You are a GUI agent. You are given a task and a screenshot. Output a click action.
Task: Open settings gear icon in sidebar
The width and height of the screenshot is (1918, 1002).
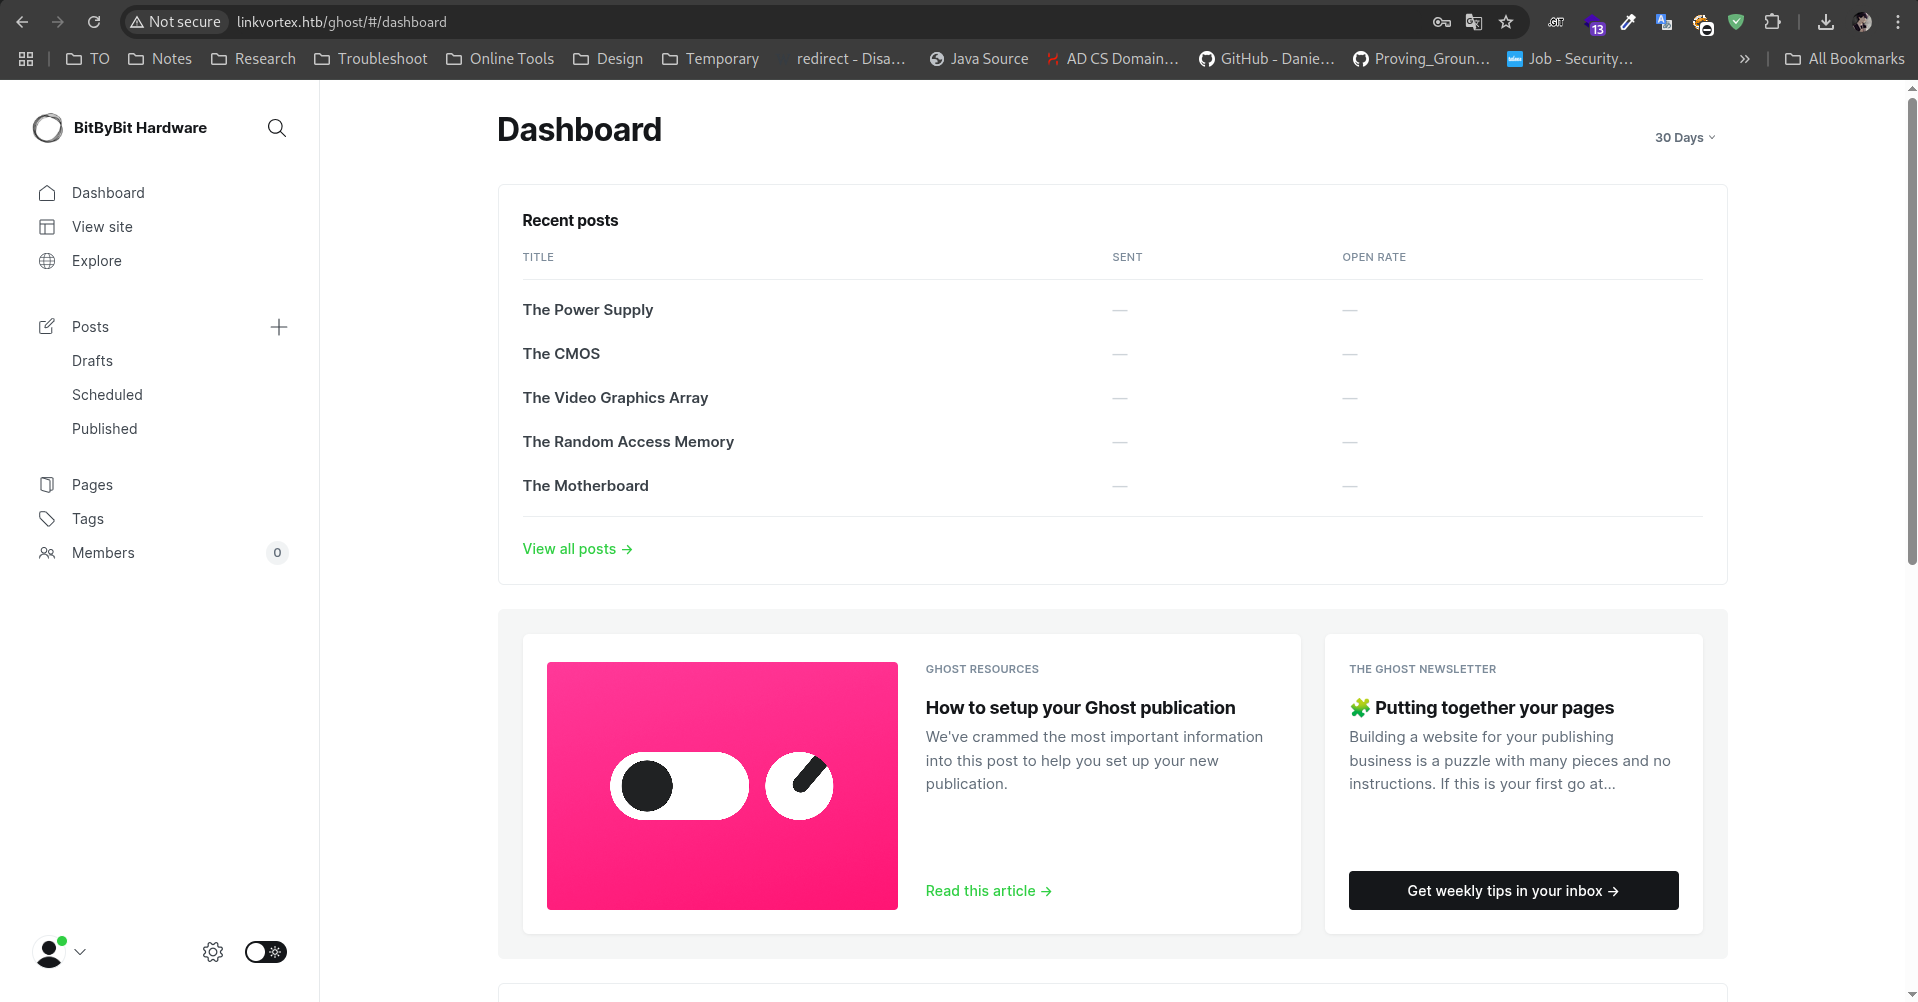pyautogui.click(x=213, y=952)
